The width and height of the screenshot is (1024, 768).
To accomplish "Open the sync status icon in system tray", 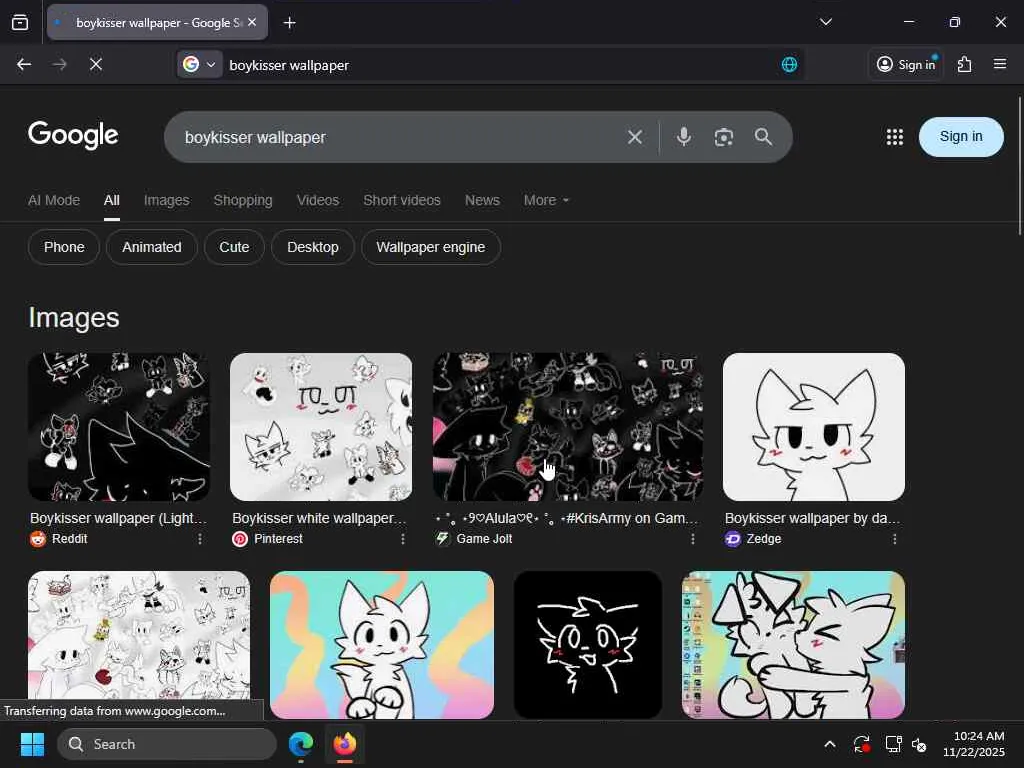I will coord(861,744).
